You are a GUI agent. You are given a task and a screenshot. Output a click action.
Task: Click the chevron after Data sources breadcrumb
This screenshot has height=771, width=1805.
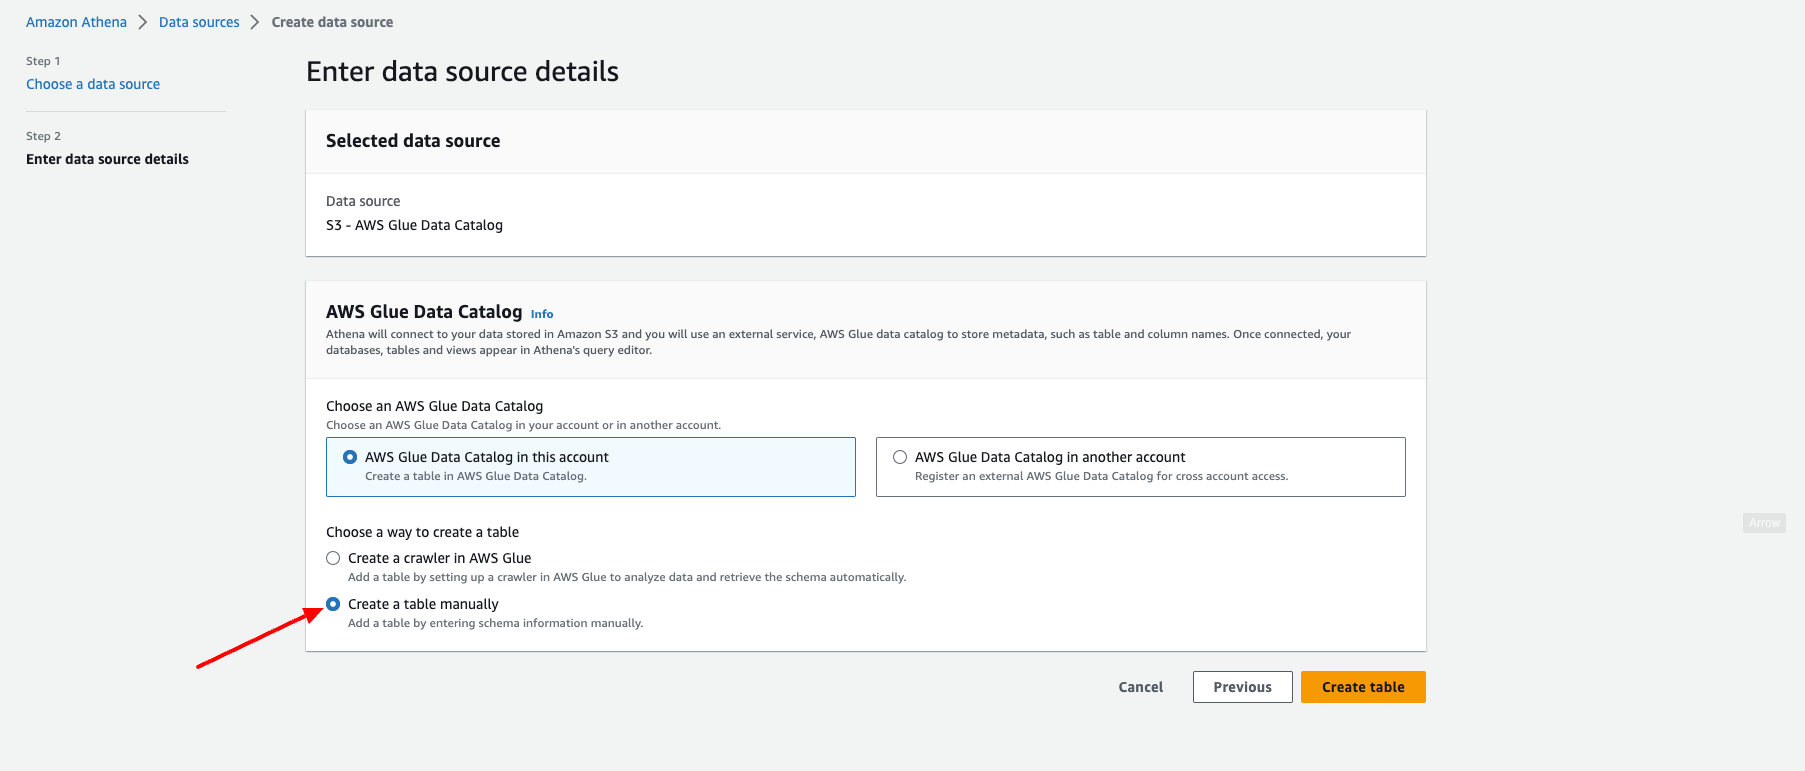255,22
